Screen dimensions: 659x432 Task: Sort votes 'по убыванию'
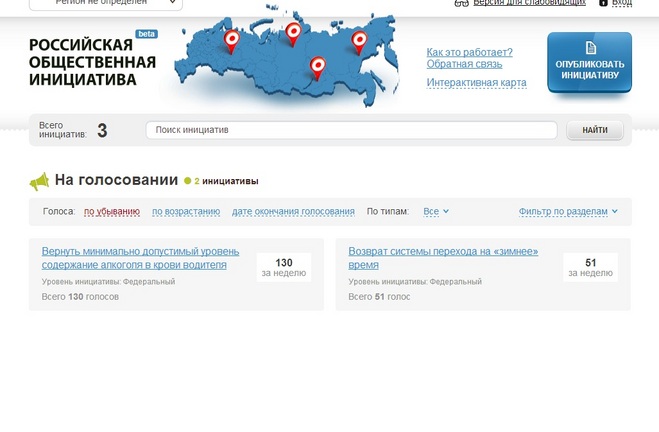pos(112,211)
